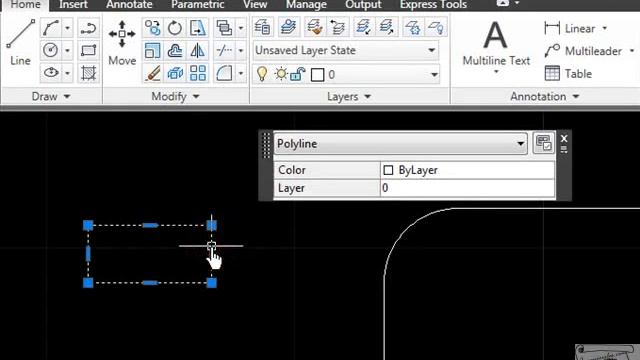The image size is (640, 360).
Task: Select the Rectangle draw tool
Action: coord(88,51)
